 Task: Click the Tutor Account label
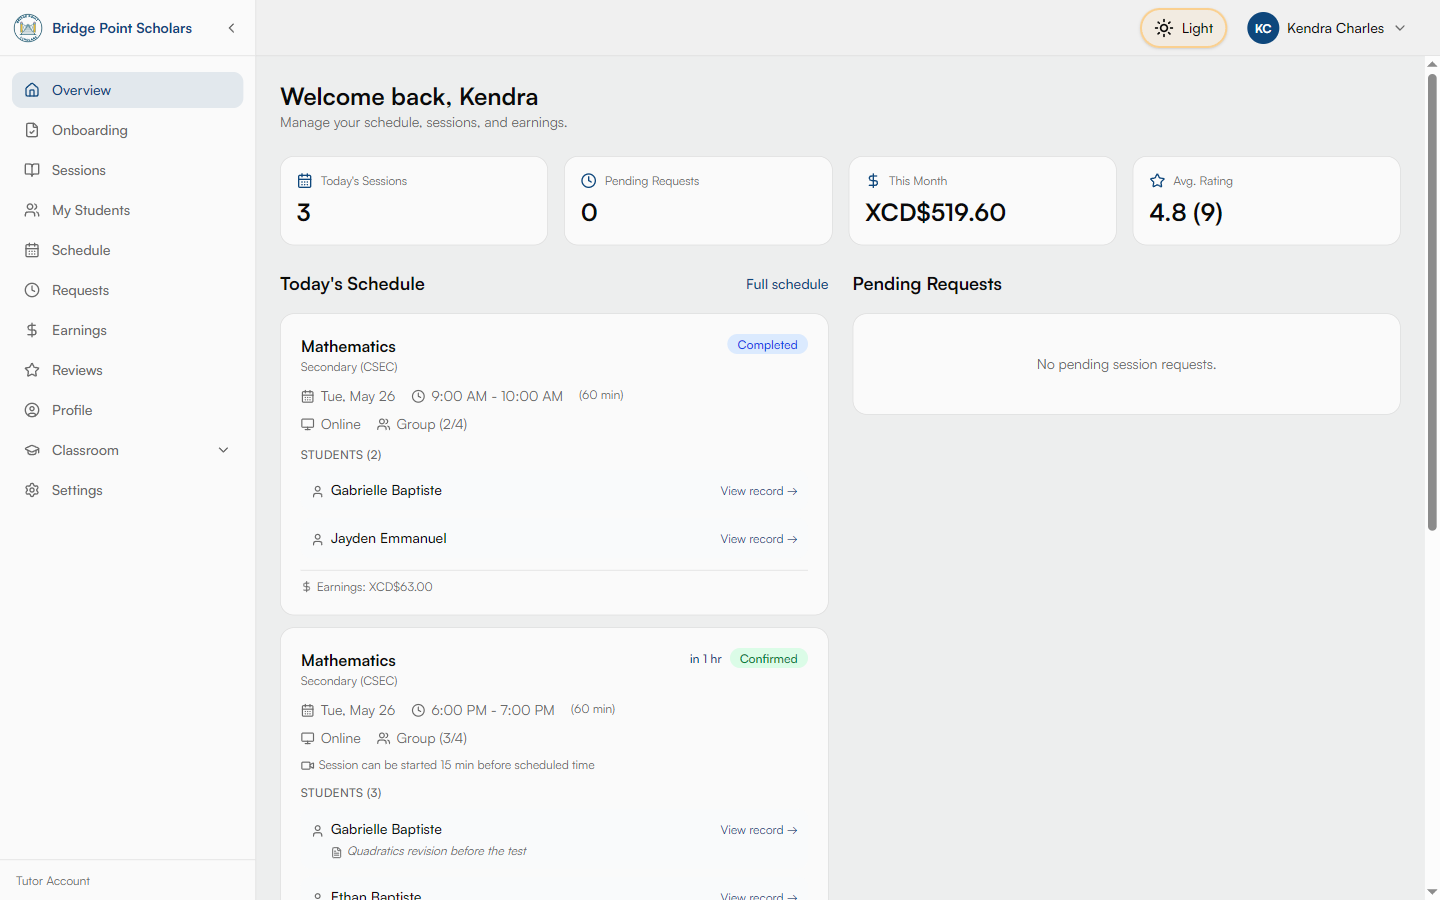coord(53,881)
